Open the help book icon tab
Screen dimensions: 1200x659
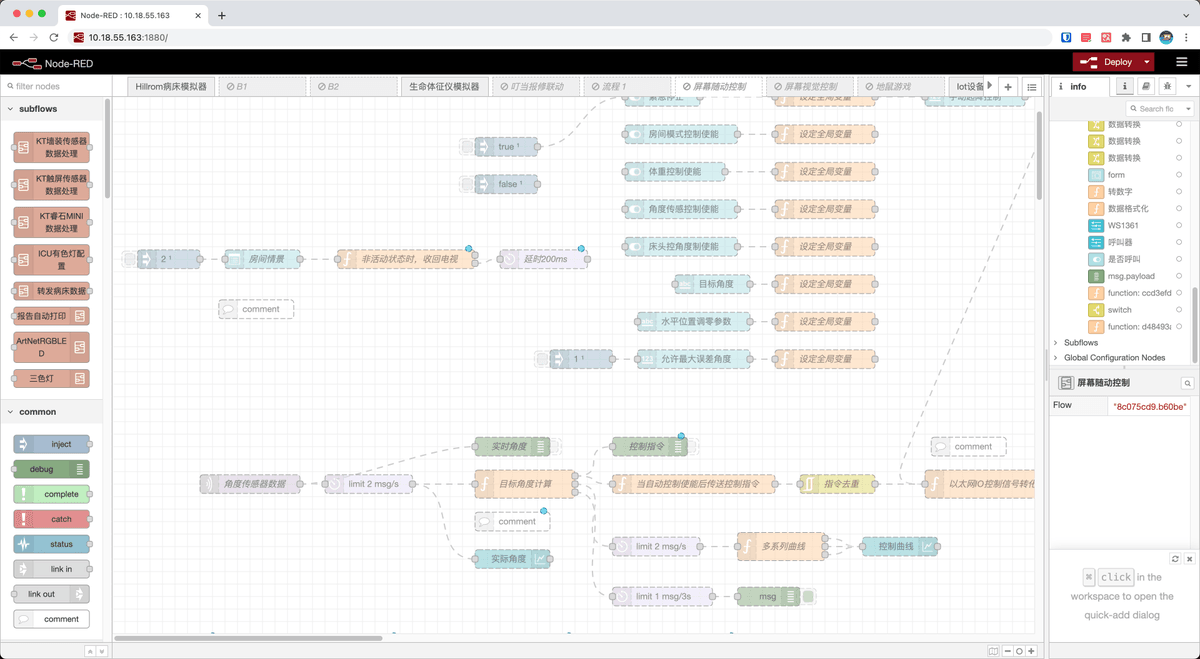1146,87
